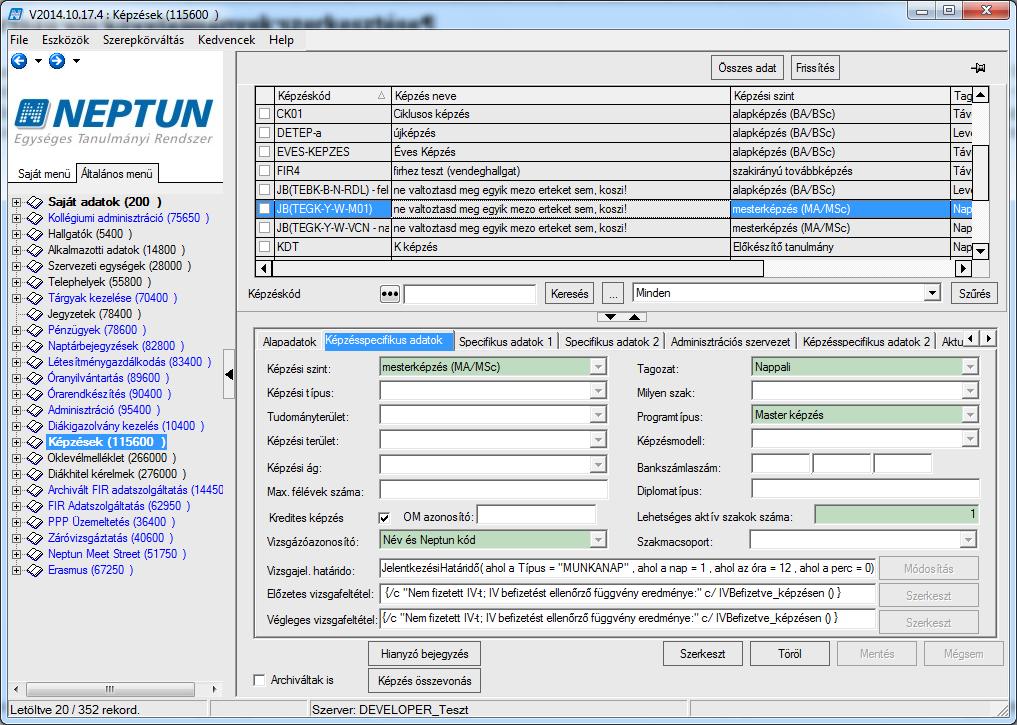Click the Képzéskód search input field
The image size is (1017, 725).
click(470, 294)
